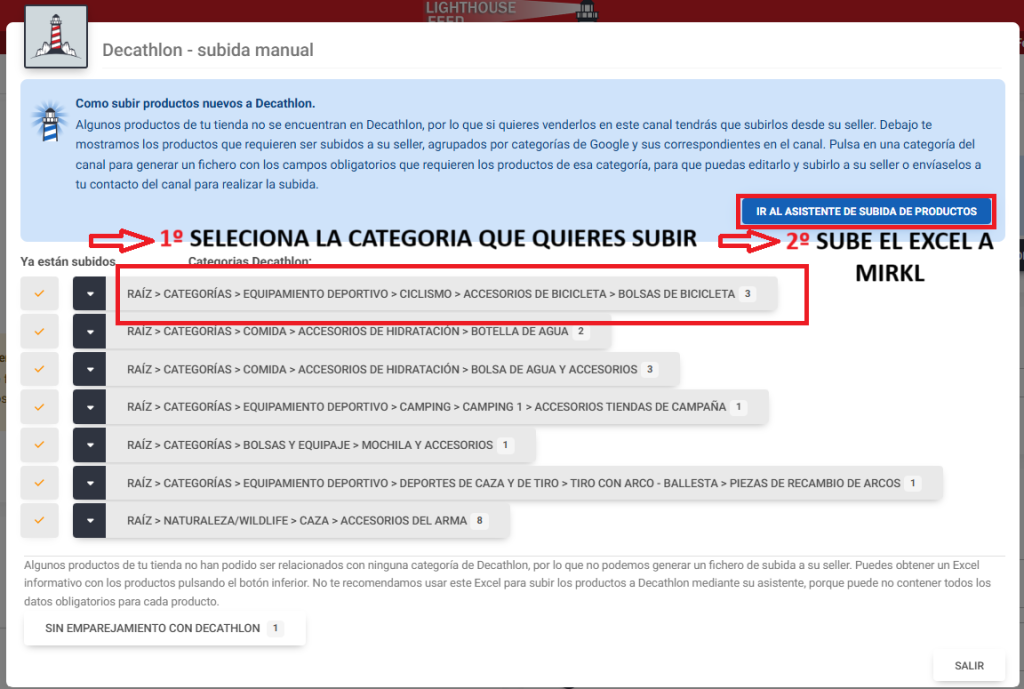
Task: Toggle the checkmark for the Bolsas de Bicicleta row
Action: [x=39, y=294]
